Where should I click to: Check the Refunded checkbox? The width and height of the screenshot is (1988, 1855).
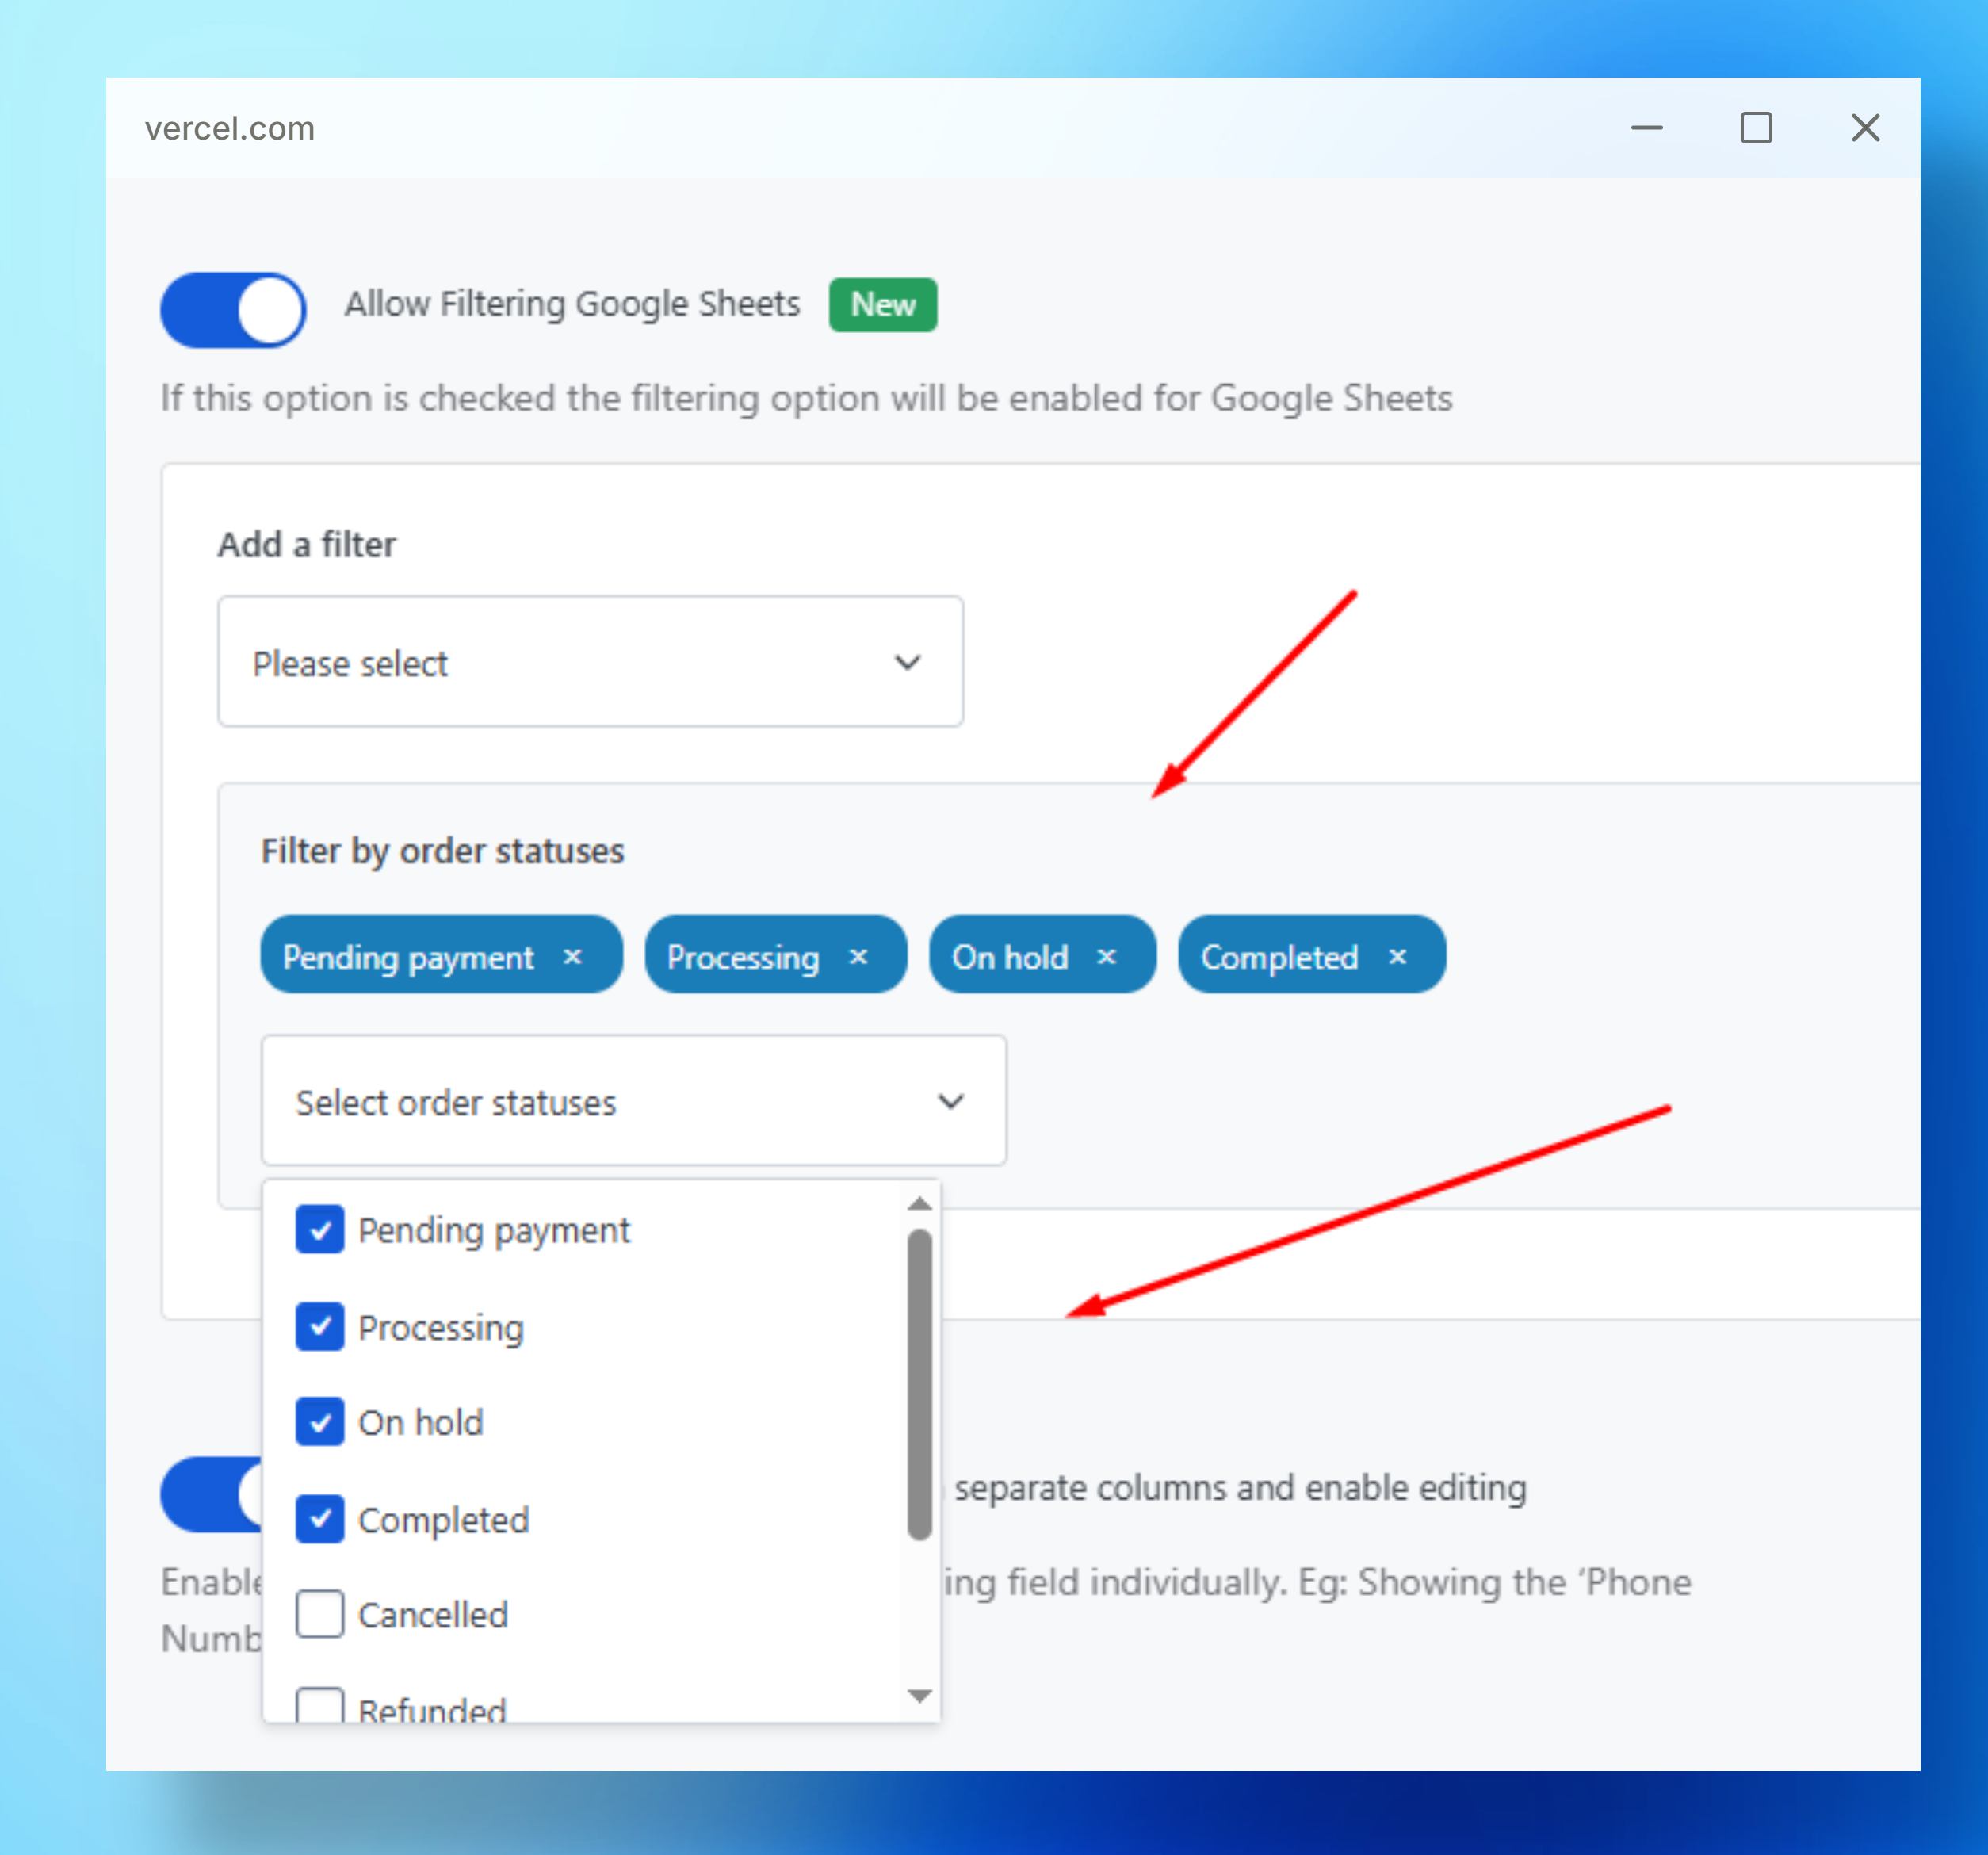[320, 1705]
